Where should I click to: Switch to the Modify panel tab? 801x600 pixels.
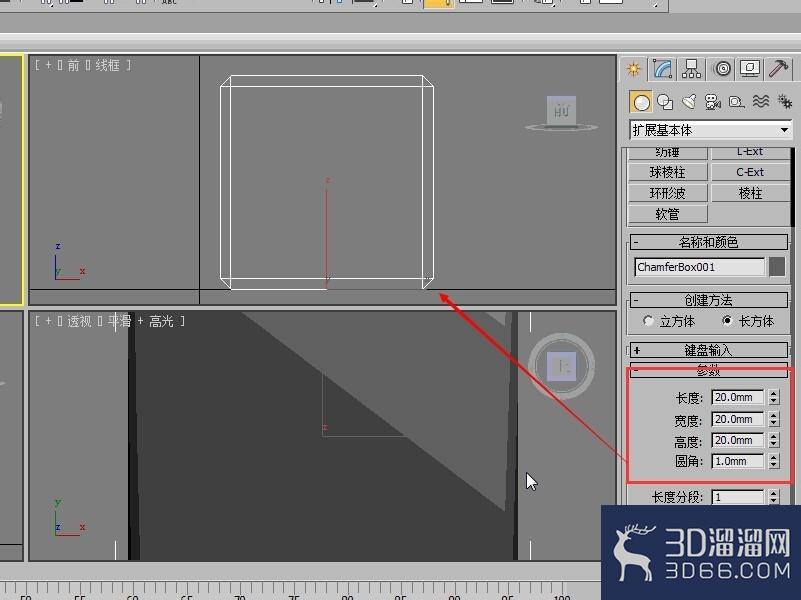point(662,69)
